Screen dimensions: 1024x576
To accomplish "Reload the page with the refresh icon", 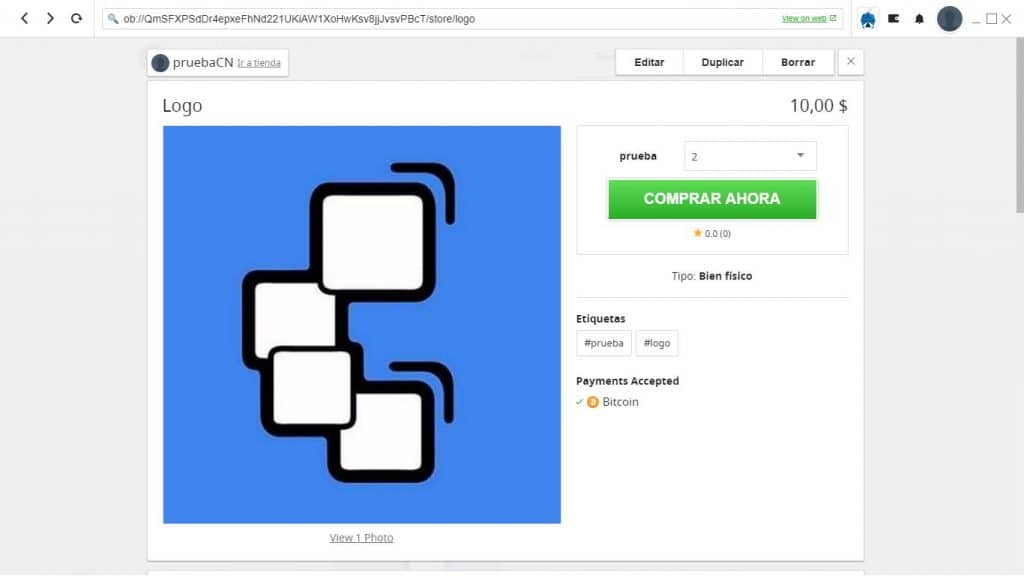I will coord(76,18).
